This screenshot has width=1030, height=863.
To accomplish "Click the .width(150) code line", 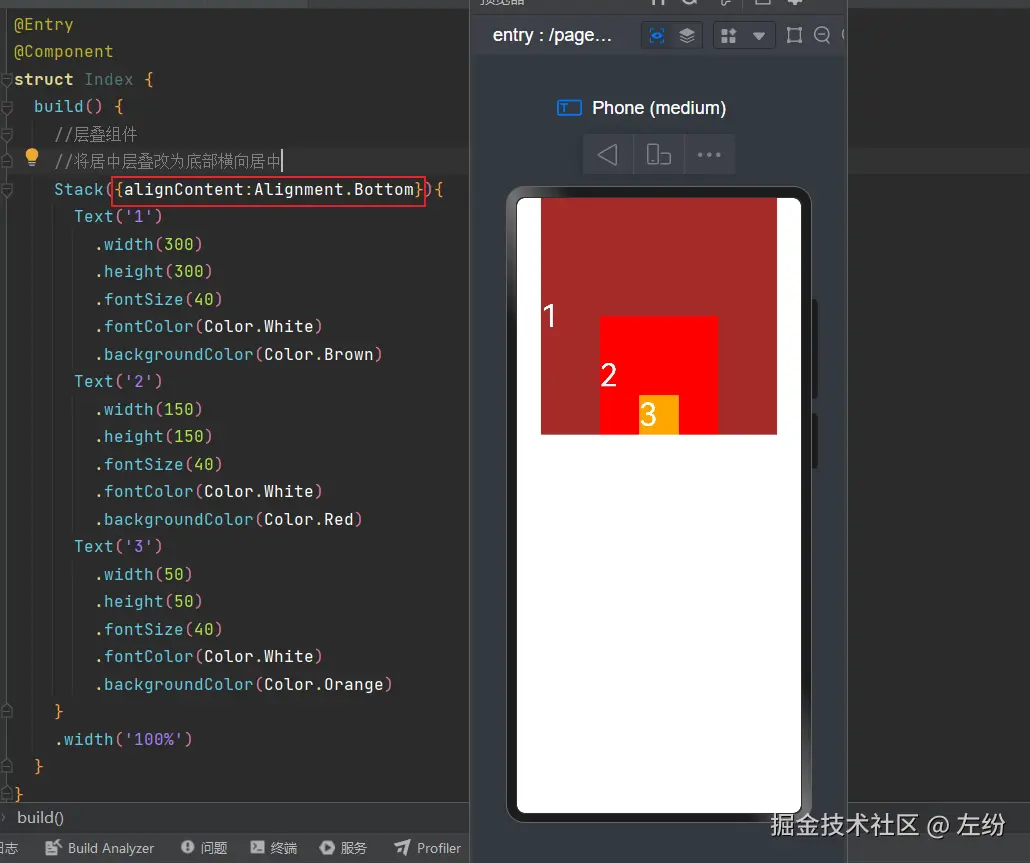I will click(x=148, y=409).
